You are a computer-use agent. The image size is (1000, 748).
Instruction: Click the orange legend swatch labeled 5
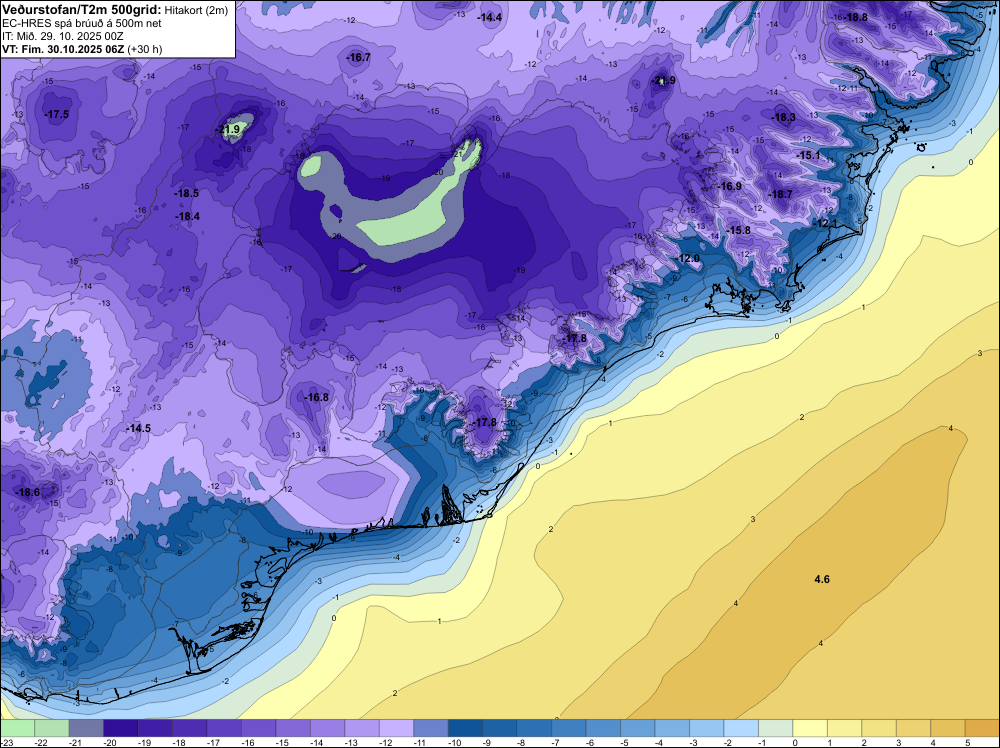[x=982, y=729]
